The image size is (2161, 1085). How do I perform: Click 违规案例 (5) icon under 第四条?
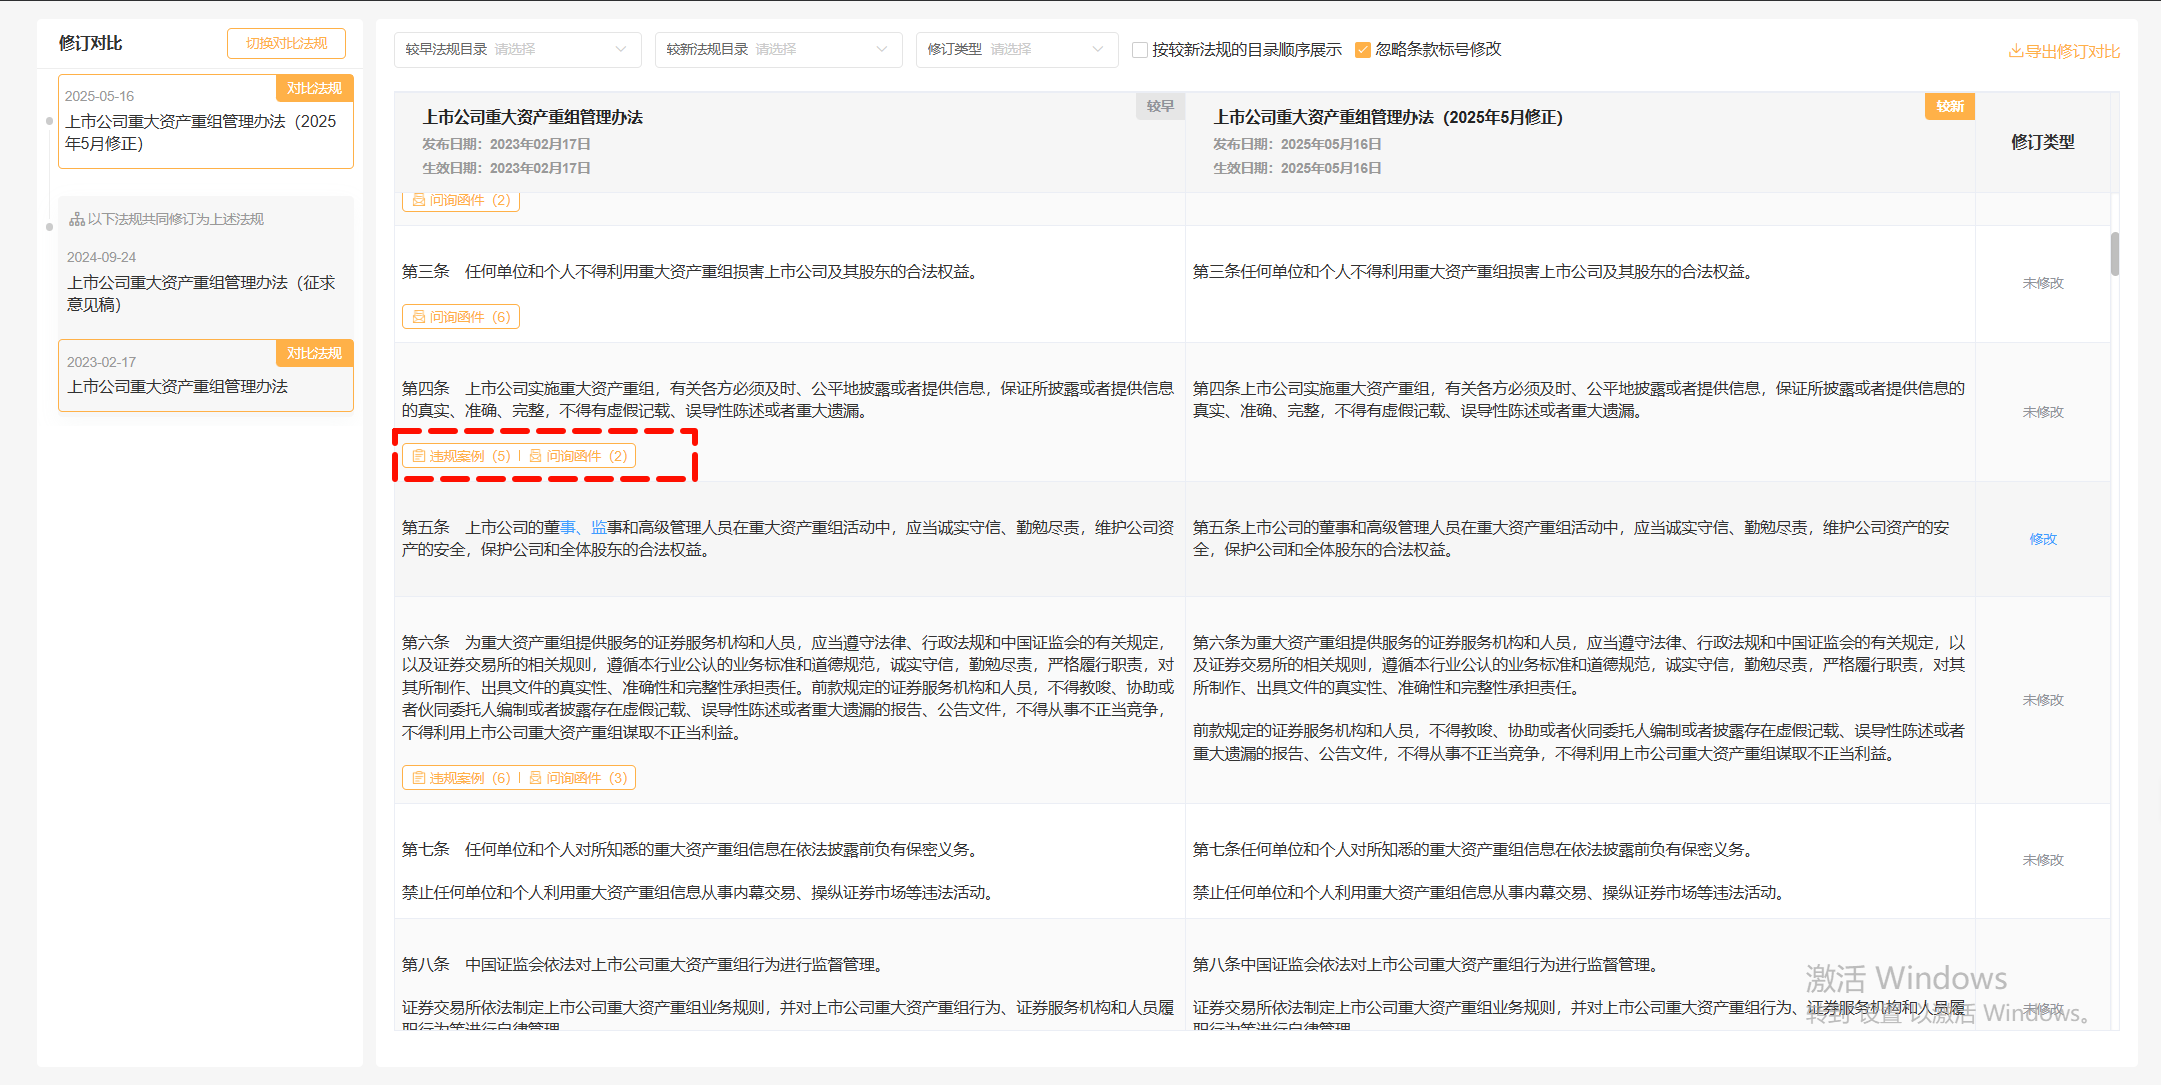pyautogui.click(x=419, y=456)
